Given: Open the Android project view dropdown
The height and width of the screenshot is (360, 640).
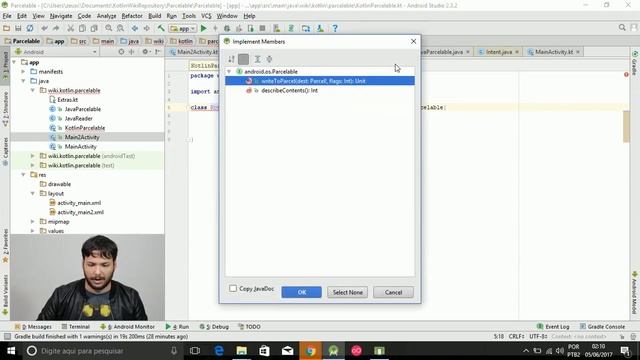Looking at the screenshot, I should coord(56,52).
